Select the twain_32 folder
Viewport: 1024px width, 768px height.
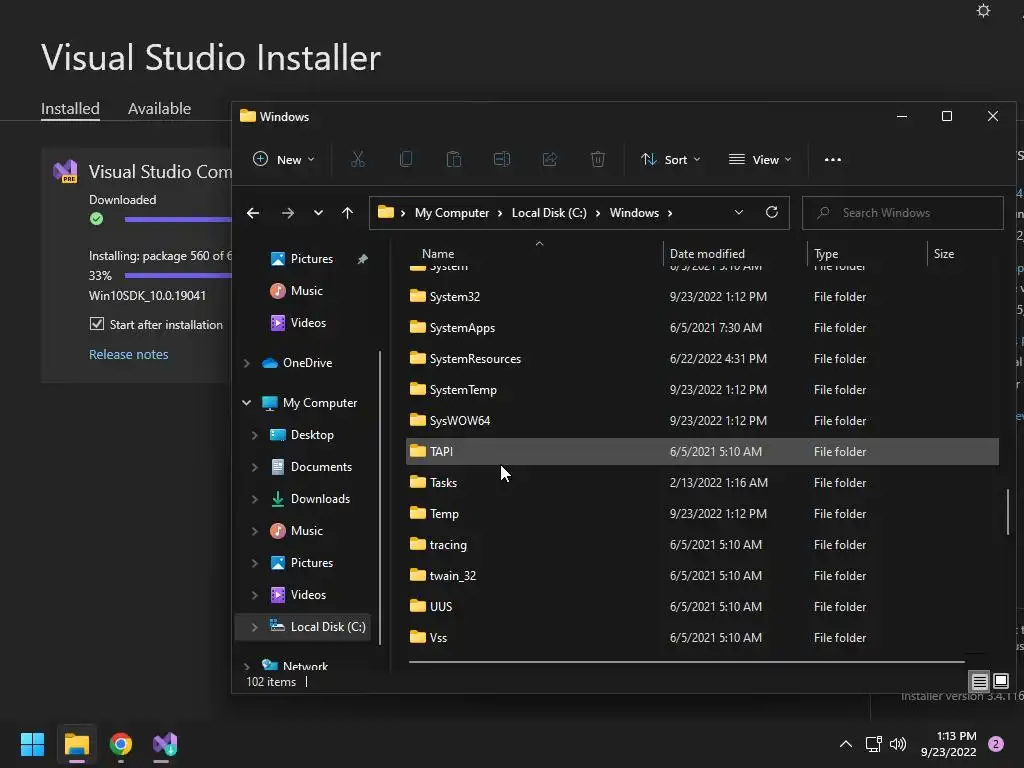click(702, 575)
